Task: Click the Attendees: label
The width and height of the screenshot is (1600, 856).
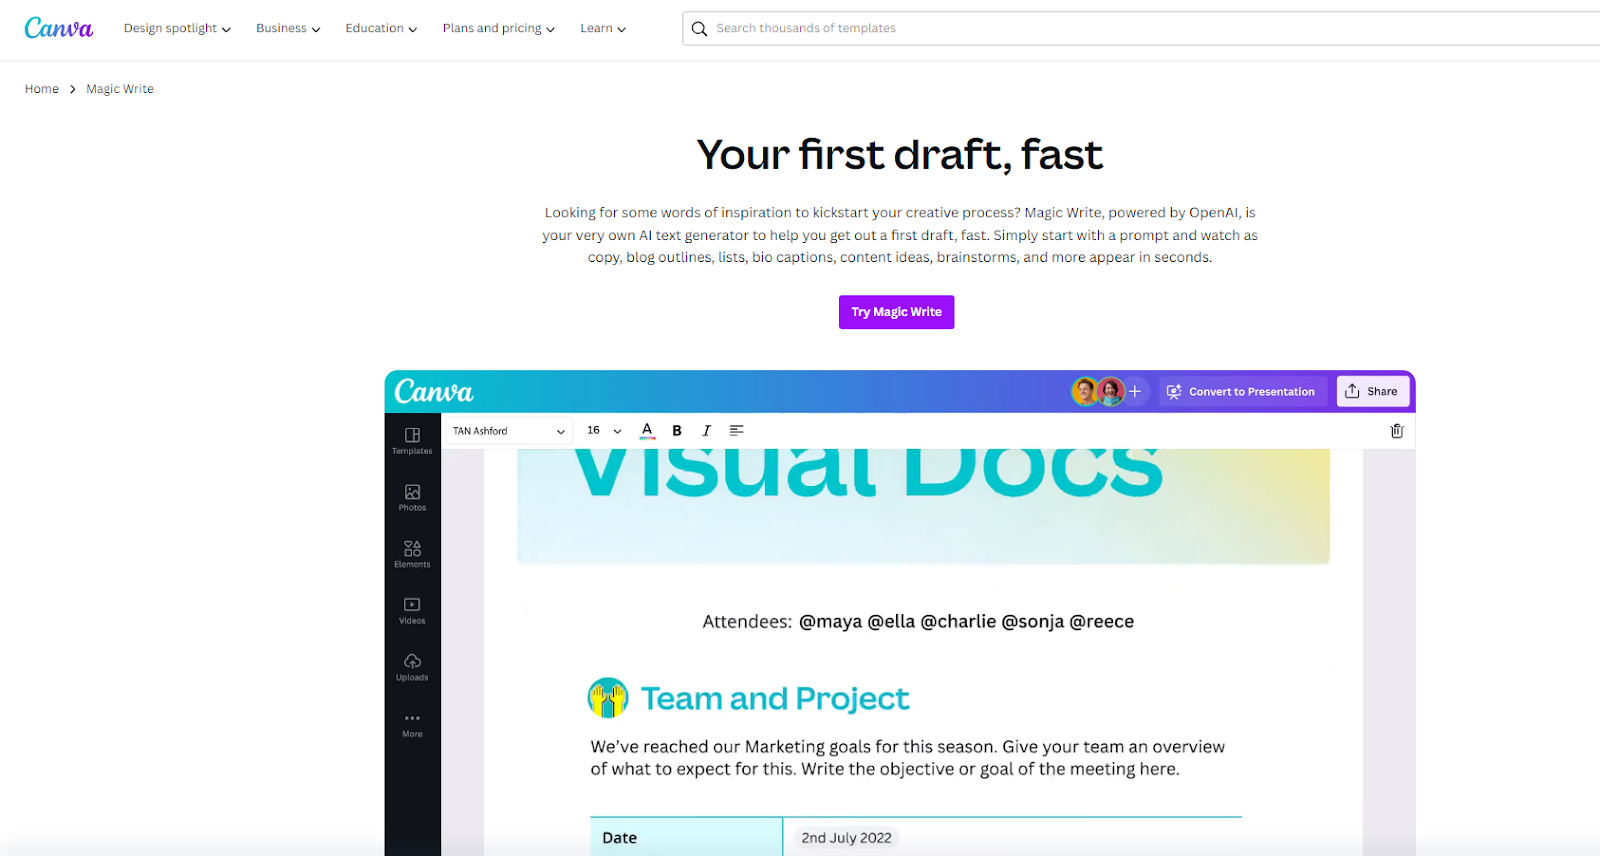Action: (x=747, y=622)
